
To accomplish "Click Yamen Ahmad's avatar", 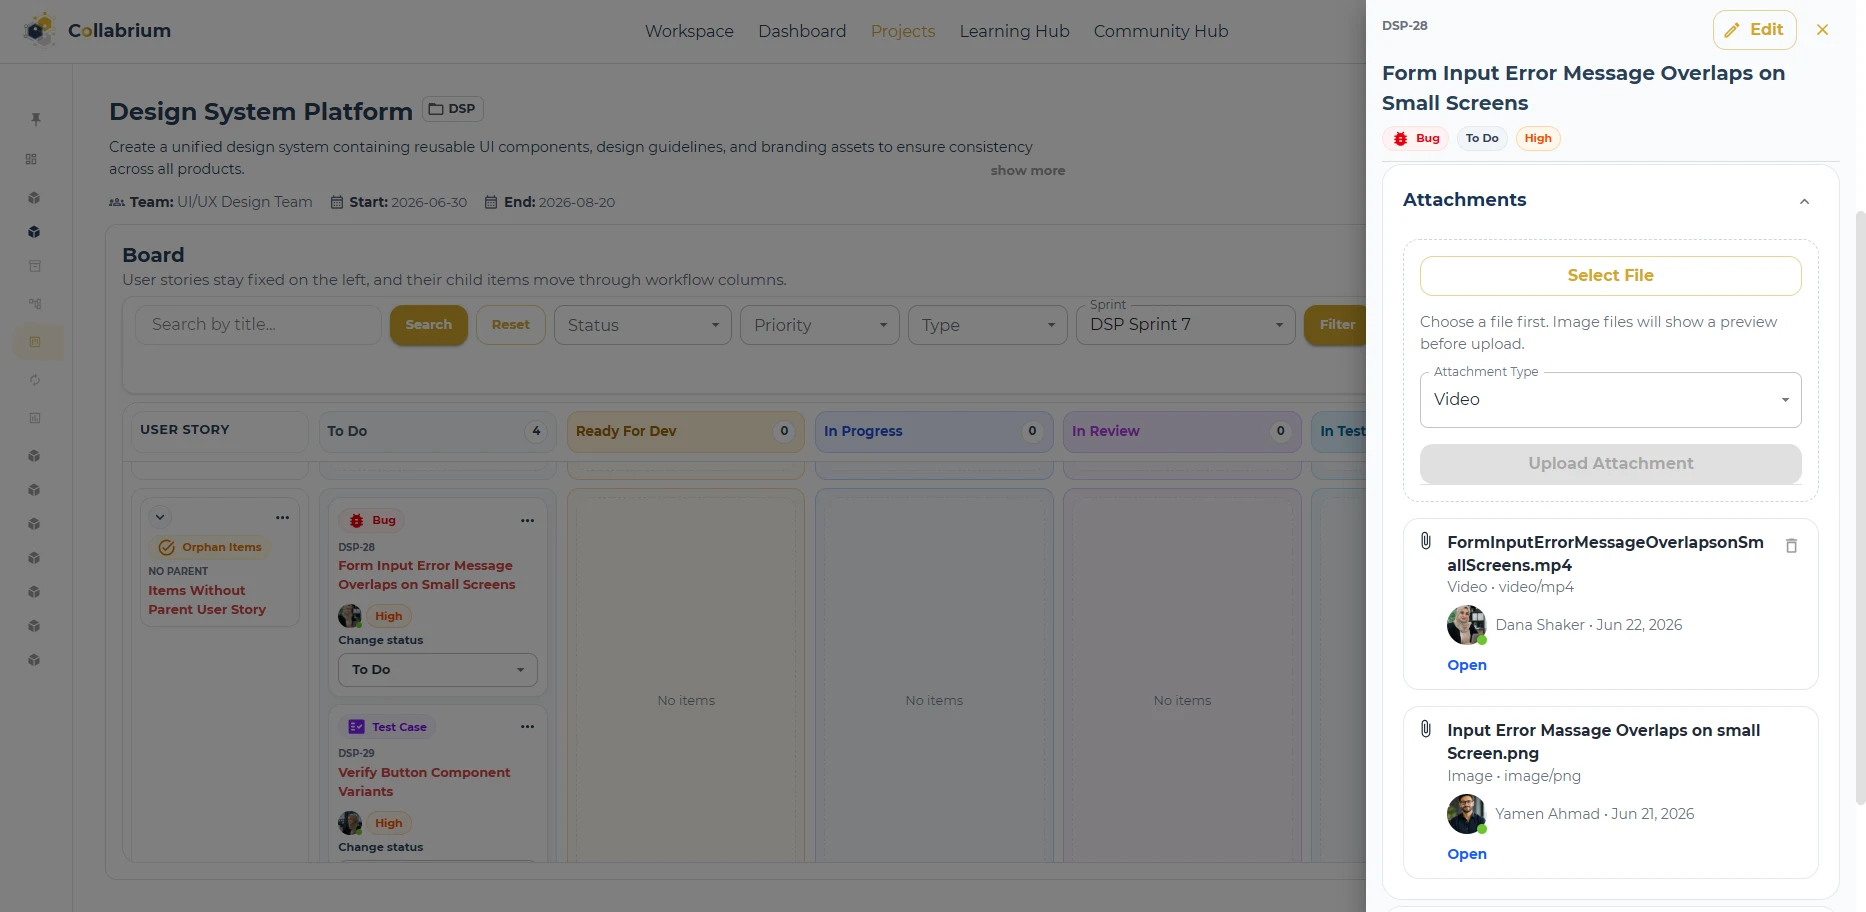I will pyautogui.click(x=1467, y=814).
